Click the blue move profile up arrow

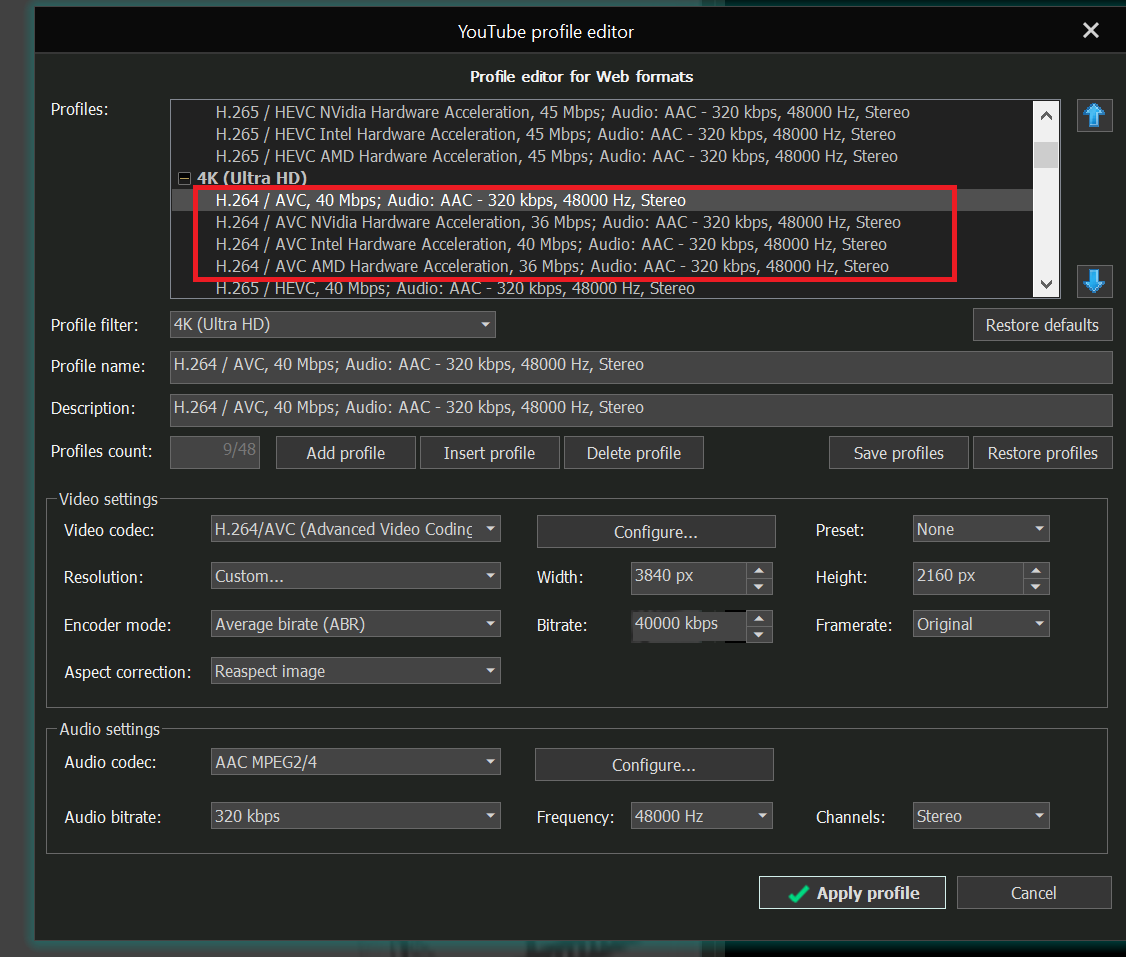pyautogui.click(x=1094, y=116)
